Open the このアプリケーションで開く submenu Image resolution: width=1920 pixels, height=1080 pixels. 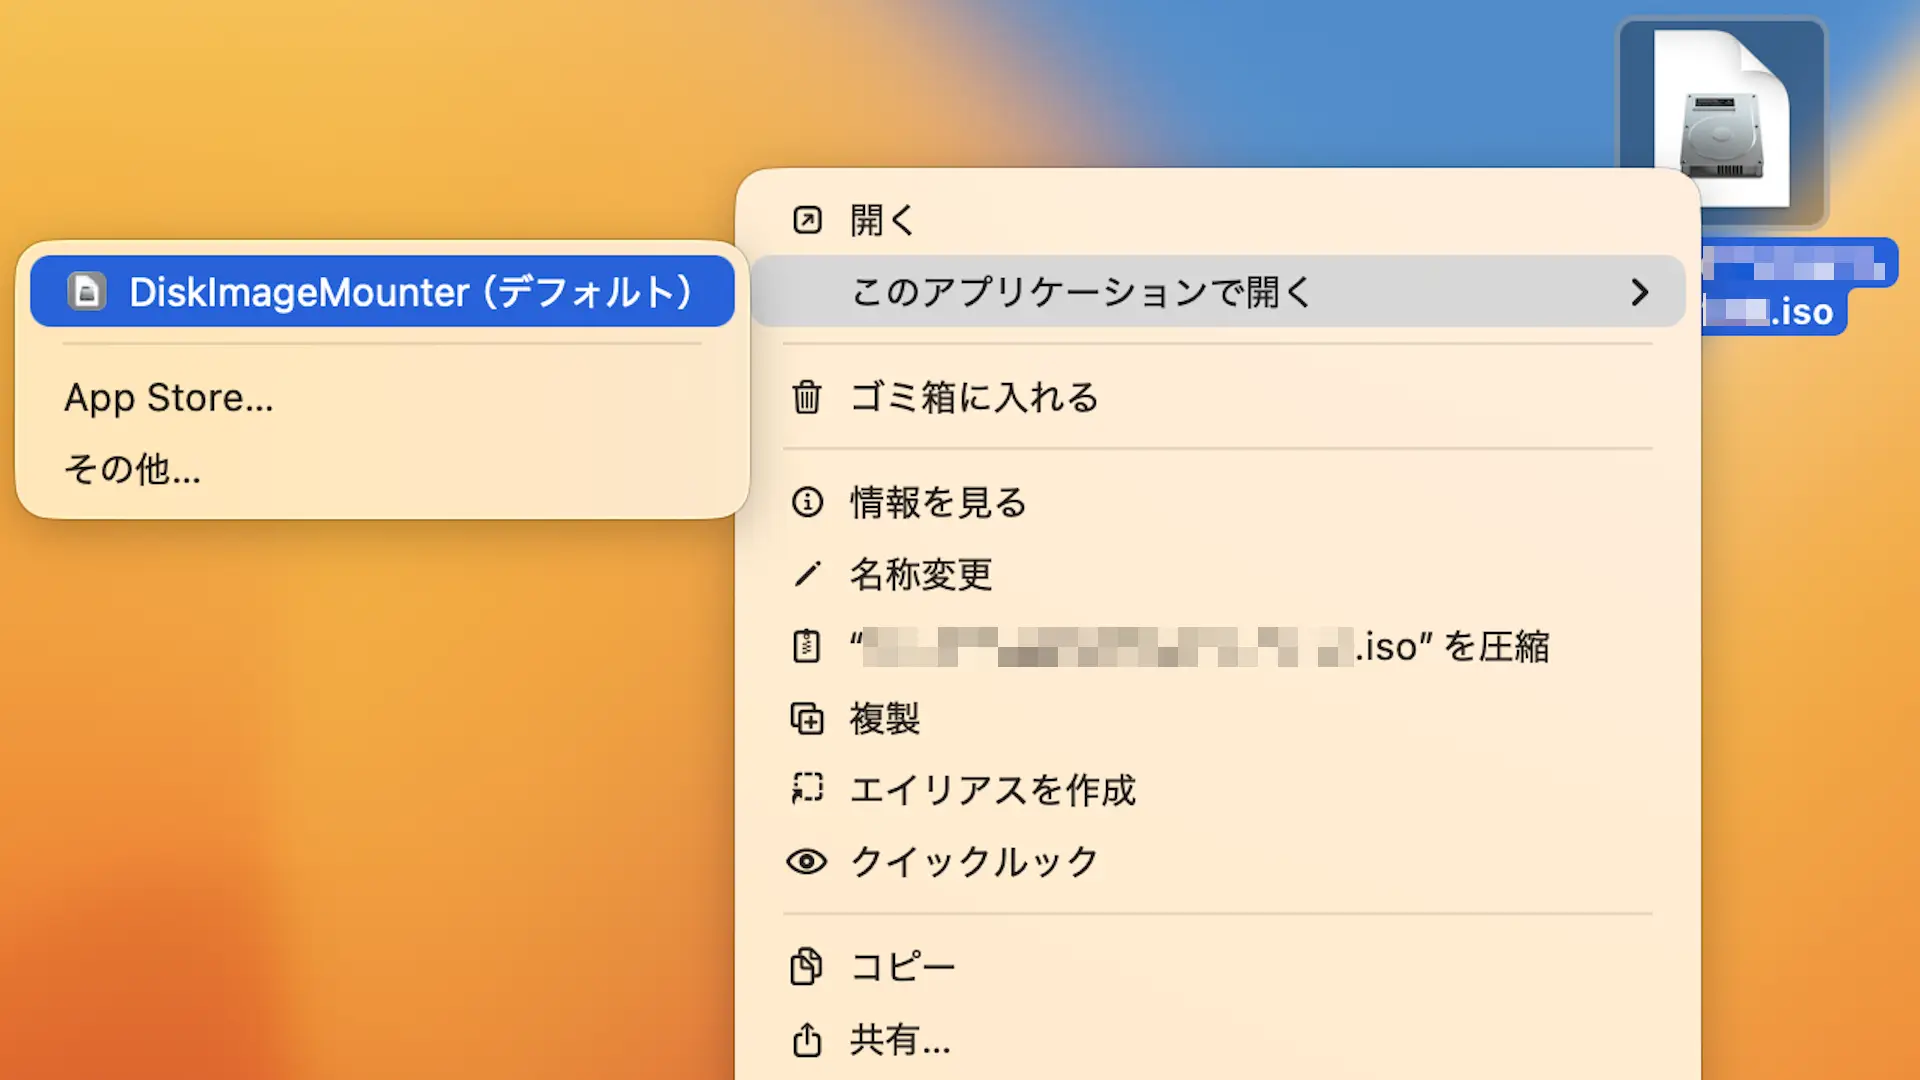click(1080, 292)
